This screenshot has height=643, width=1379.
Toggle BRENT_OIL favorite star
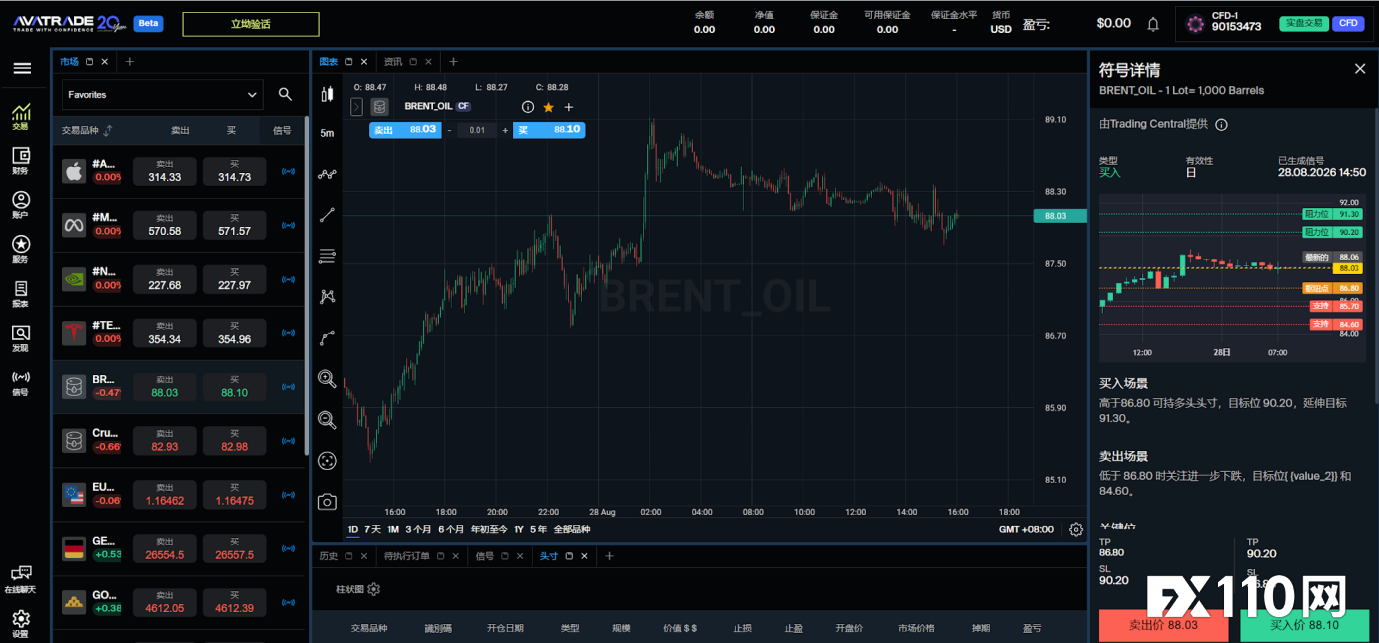[548, 107]
